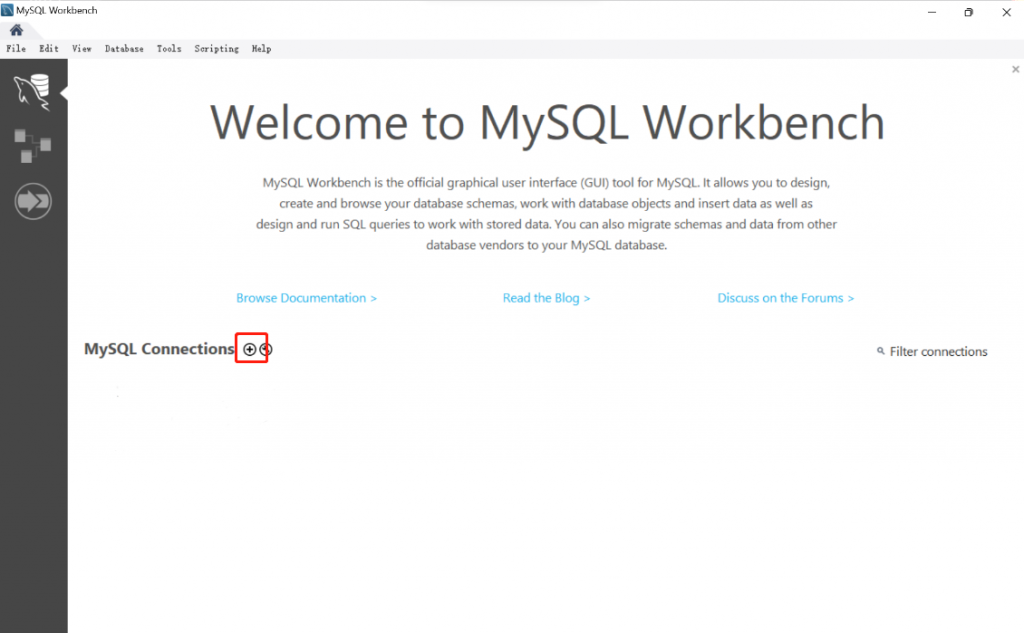The width and height of the screenshot is (1024, 633).
Task: Open the Models view in sidebar
Action: 33,146
